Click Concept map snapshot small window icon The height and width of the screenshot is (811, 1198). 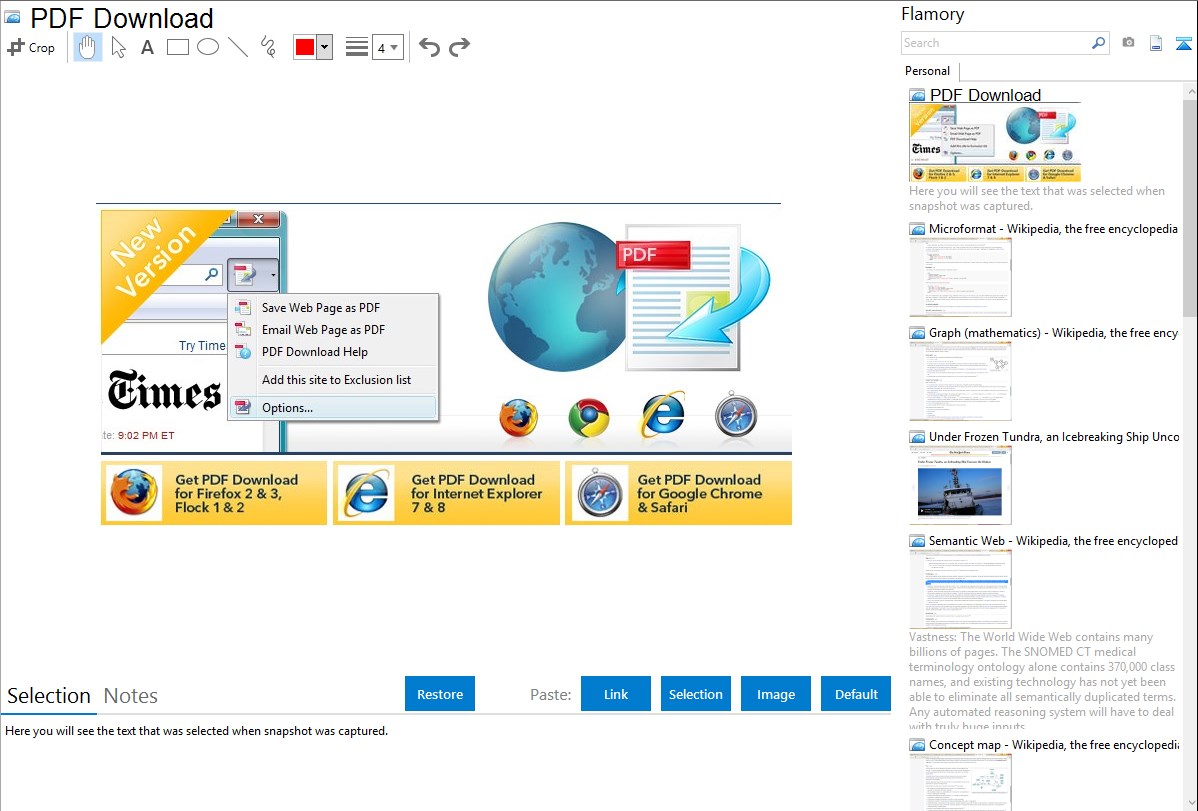point(917,745)
